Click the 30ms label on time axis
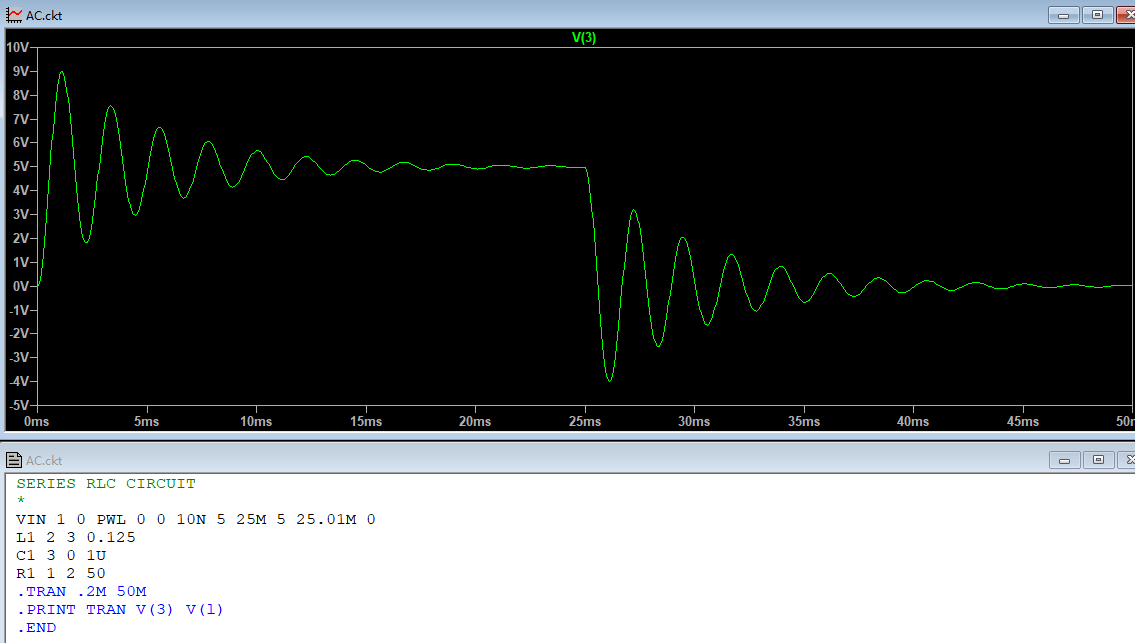The width and height of the screenshot is (1135, 643). point(694,421)
